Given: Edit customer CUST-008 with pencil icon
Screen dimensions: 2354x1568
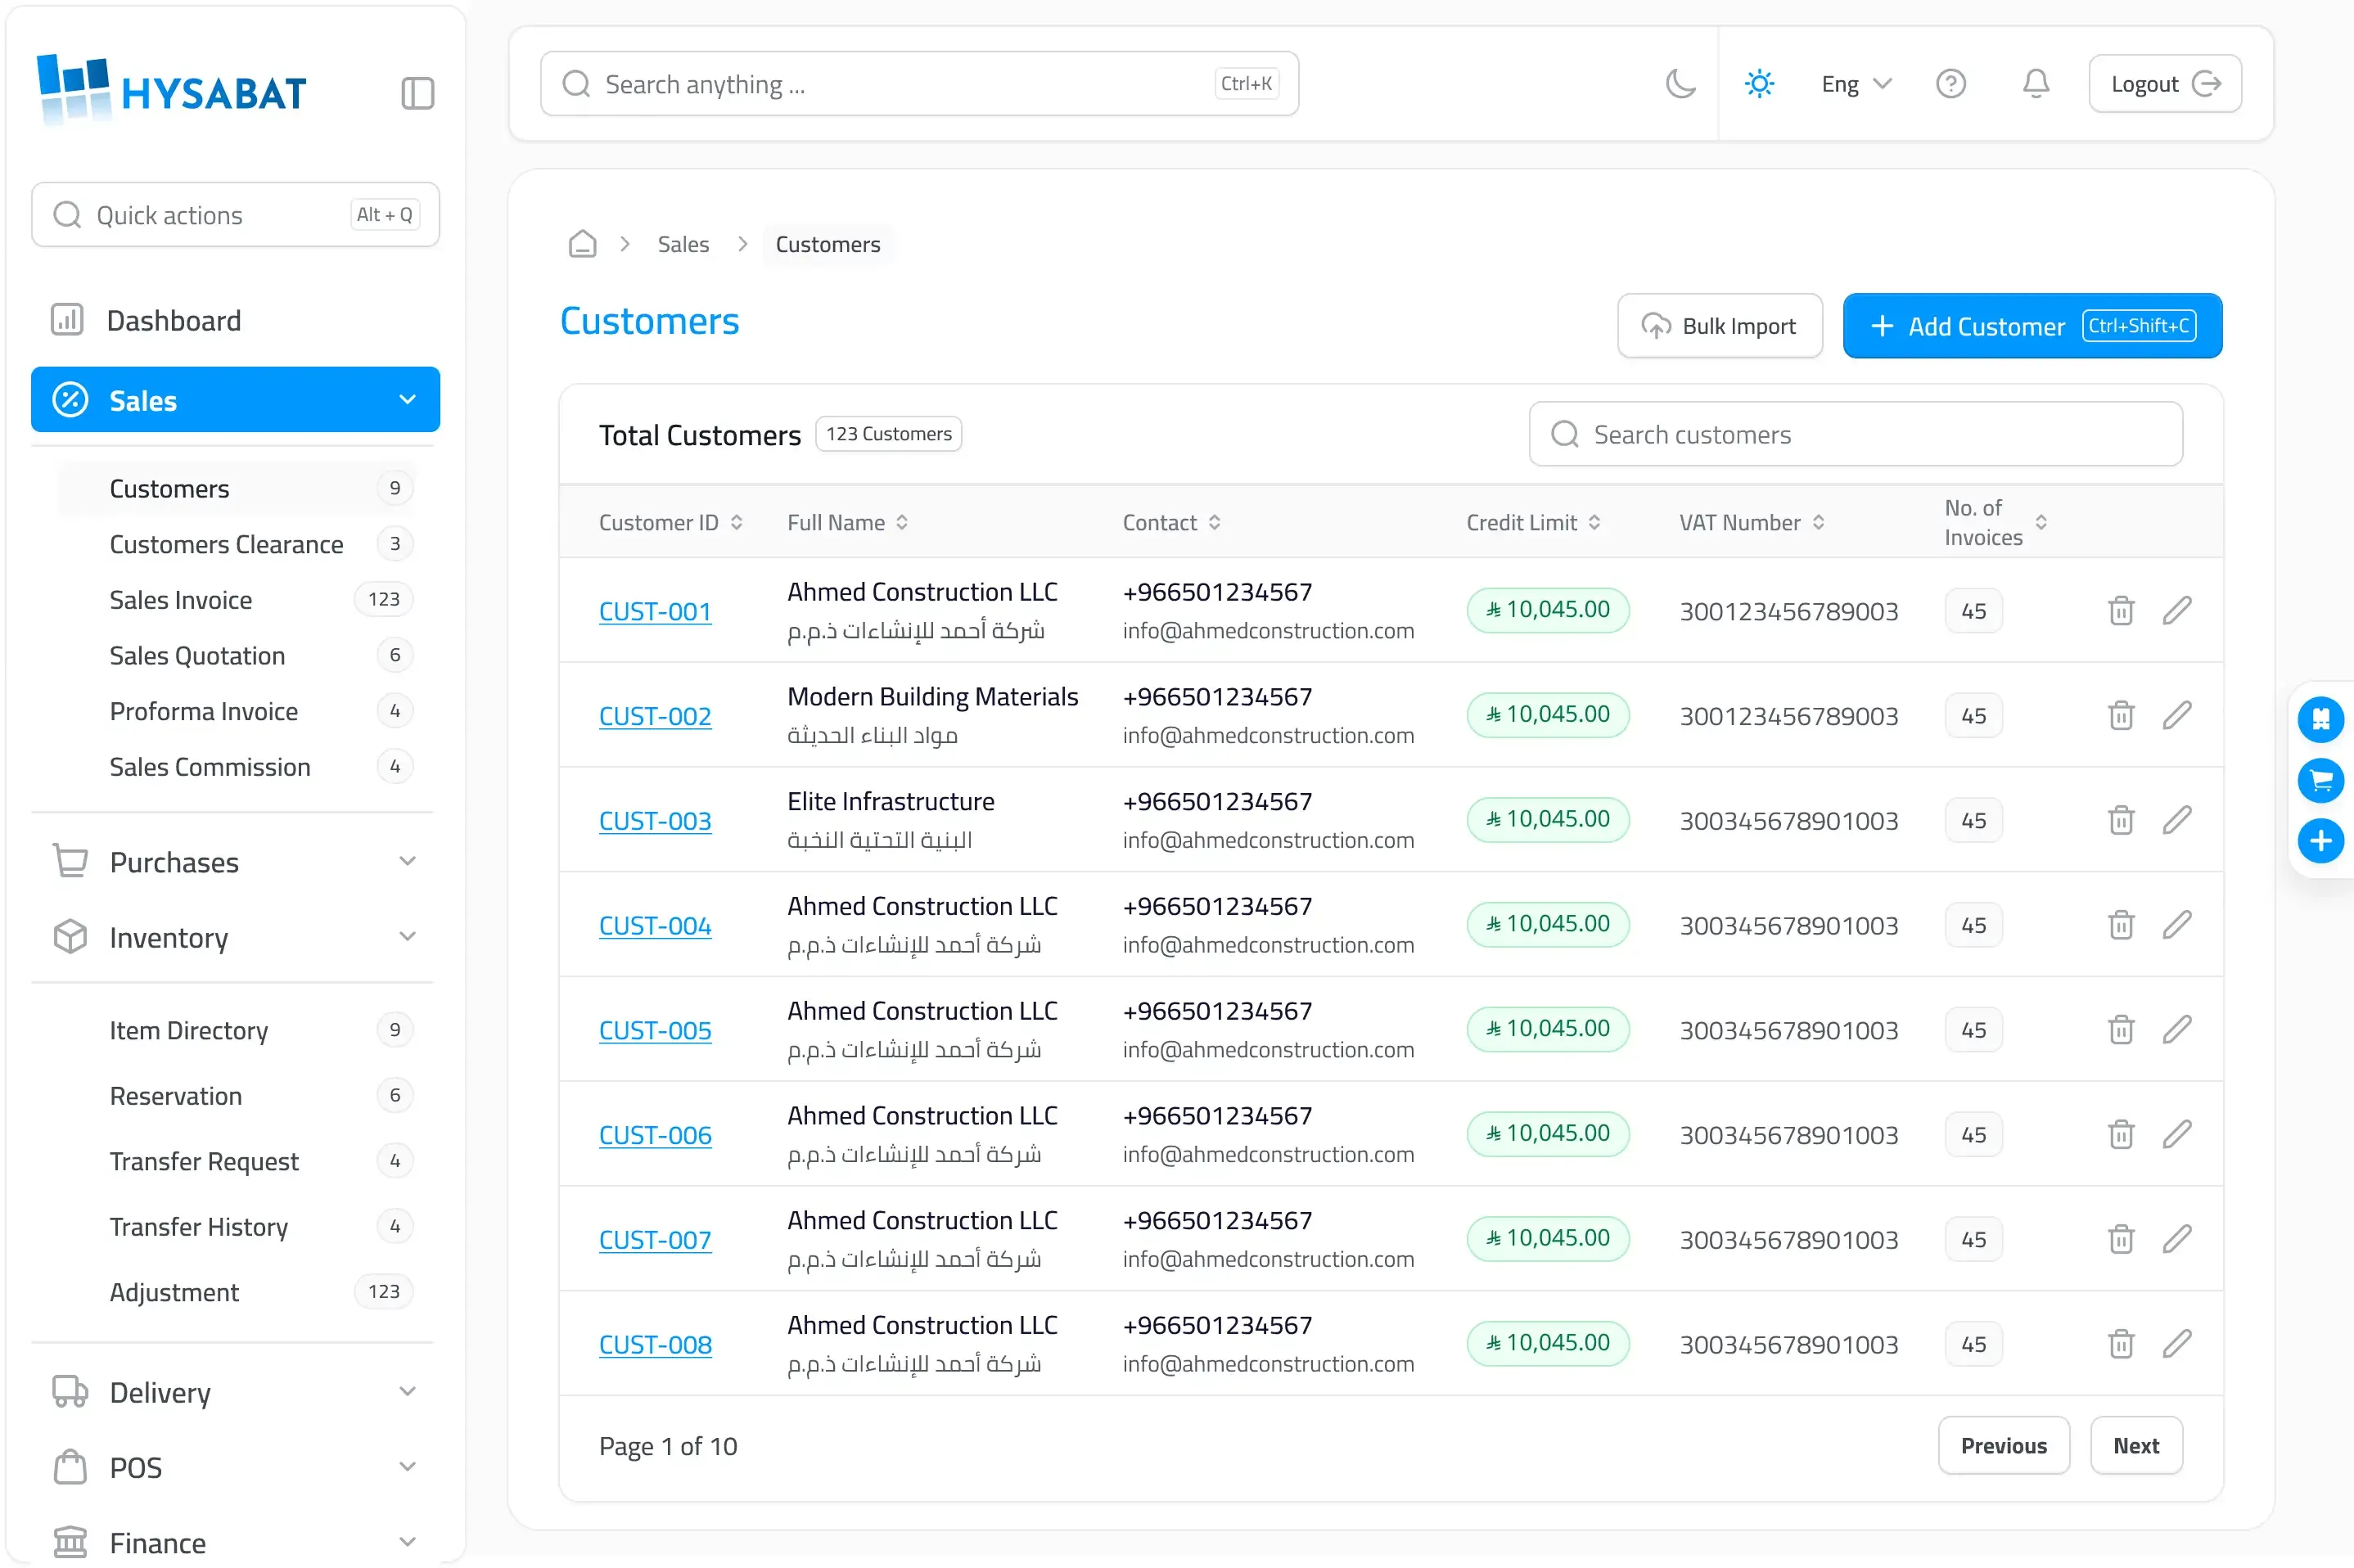Looking at the screenshot, I should [x=2177, y=1344].
